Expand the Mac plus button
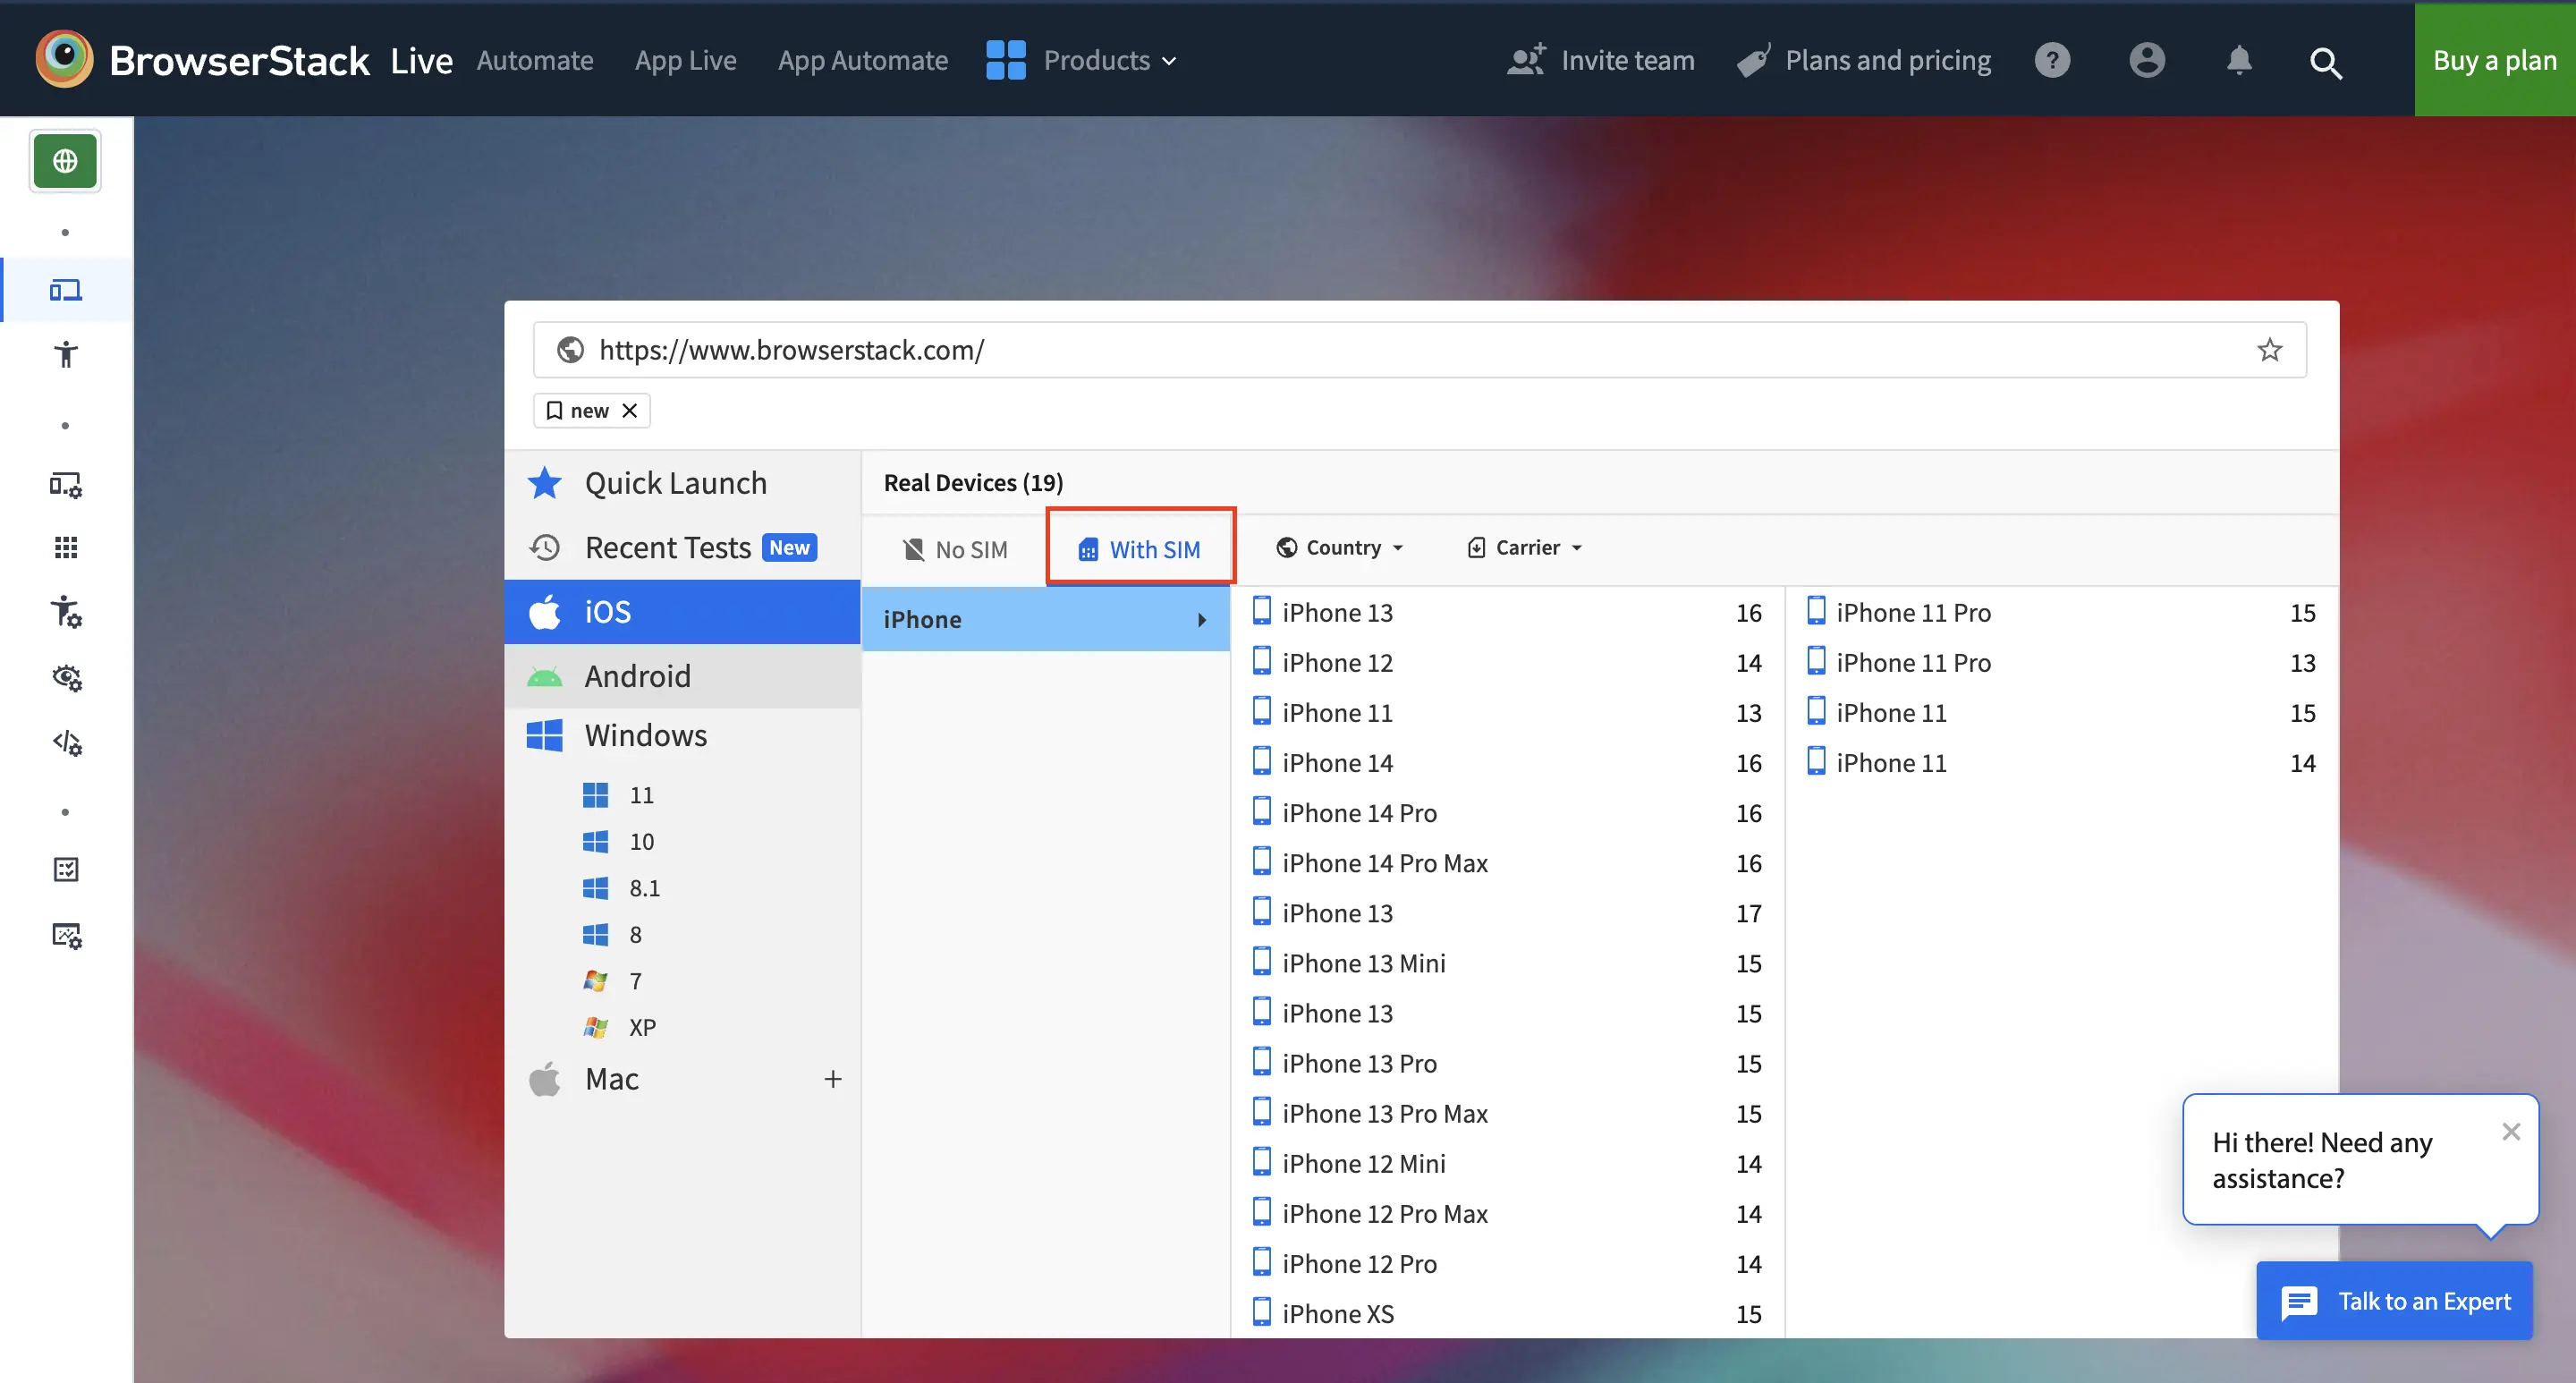Viewport: 2576px width, 1383px height. tap(832, 1079)
